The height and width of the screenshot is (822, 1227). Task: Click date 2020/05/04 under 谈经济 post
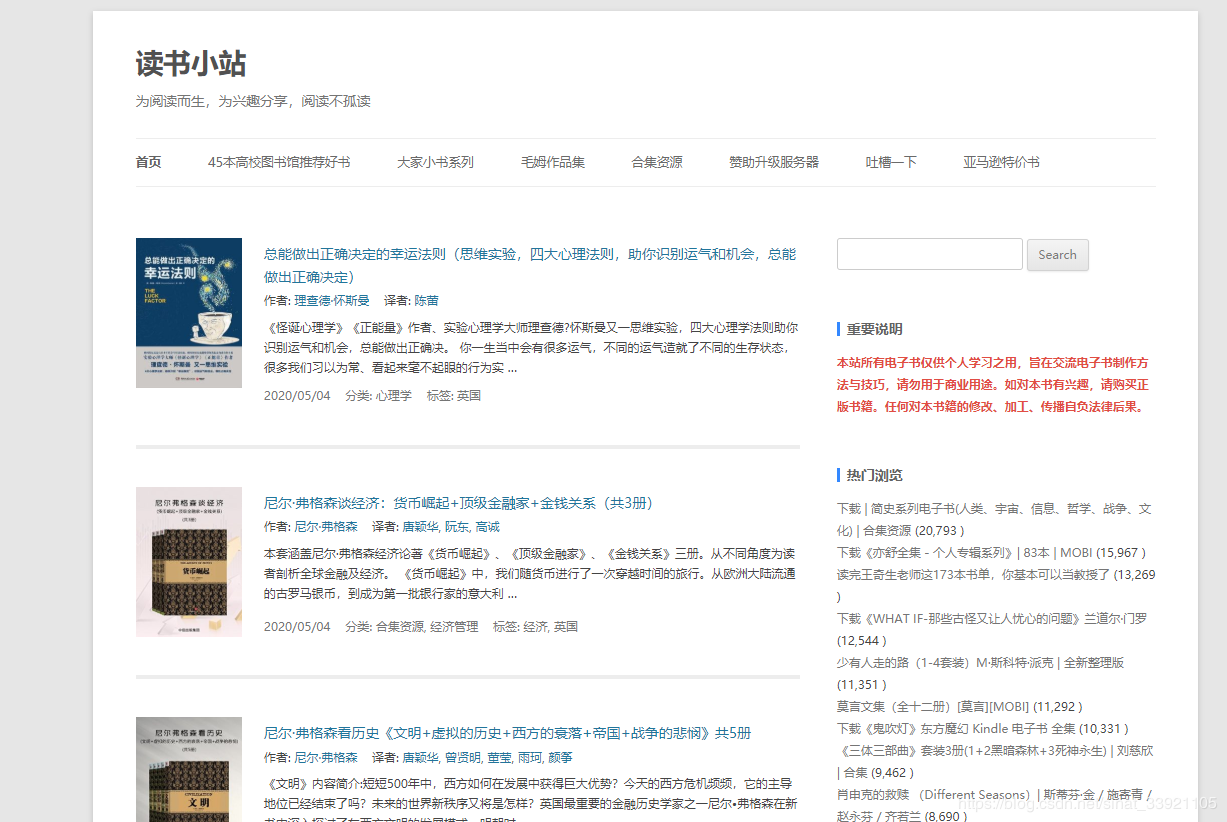297,626
